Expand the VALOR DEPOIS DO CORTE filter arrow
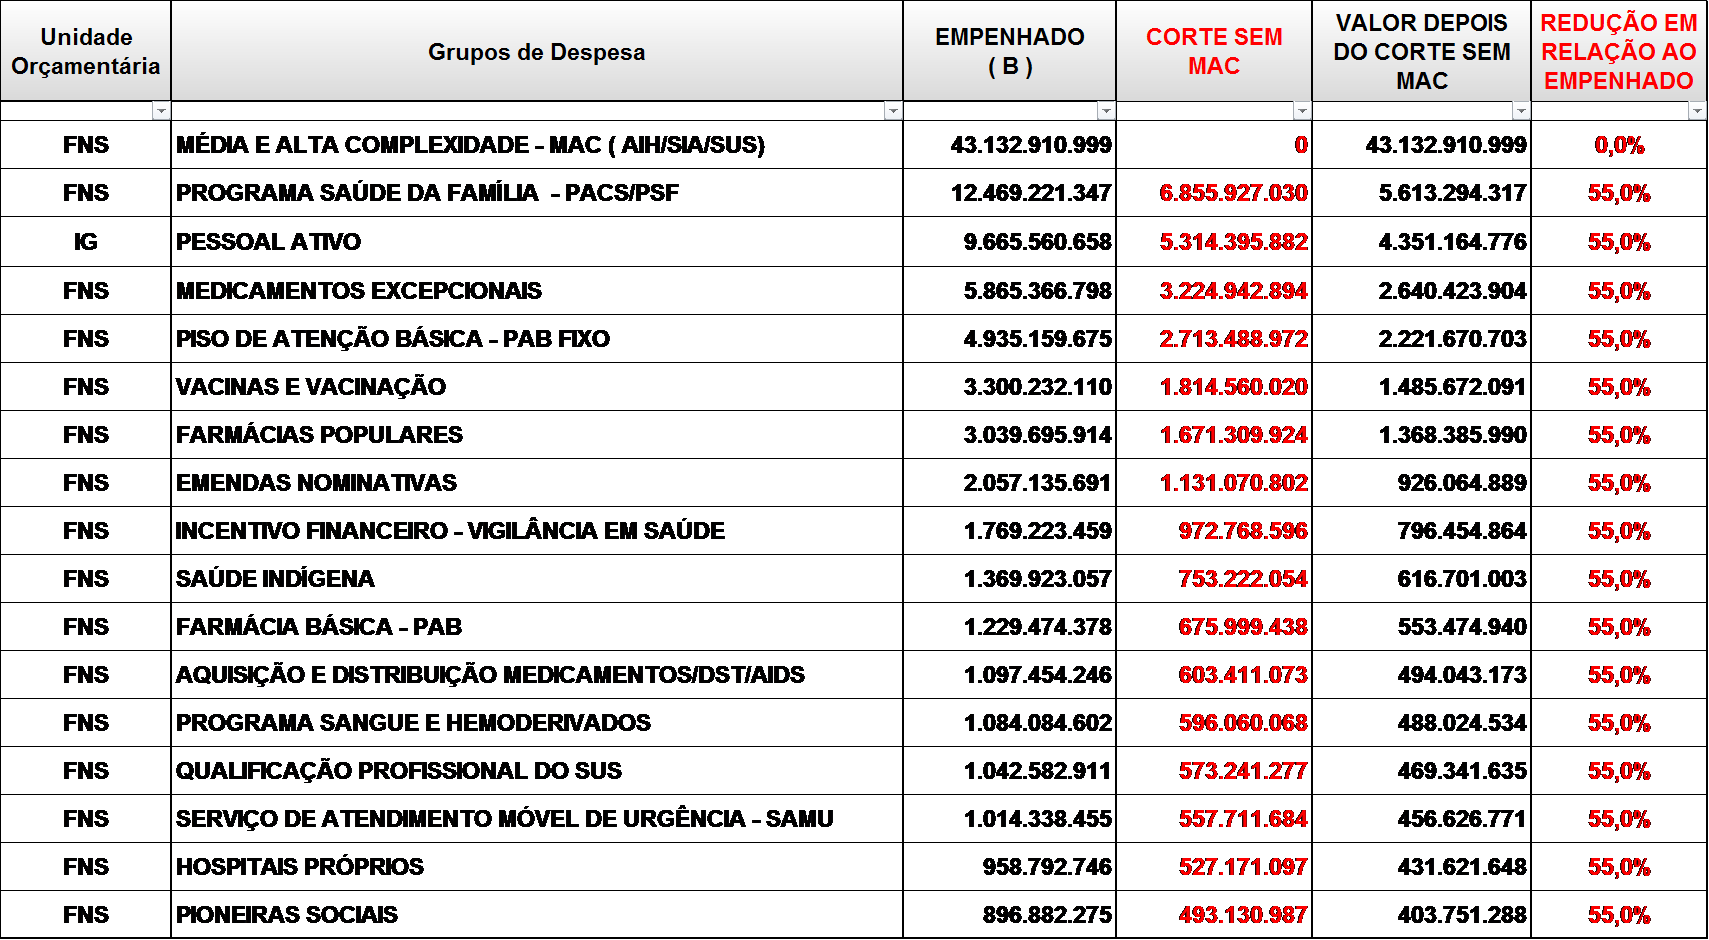 (1521, 111)
